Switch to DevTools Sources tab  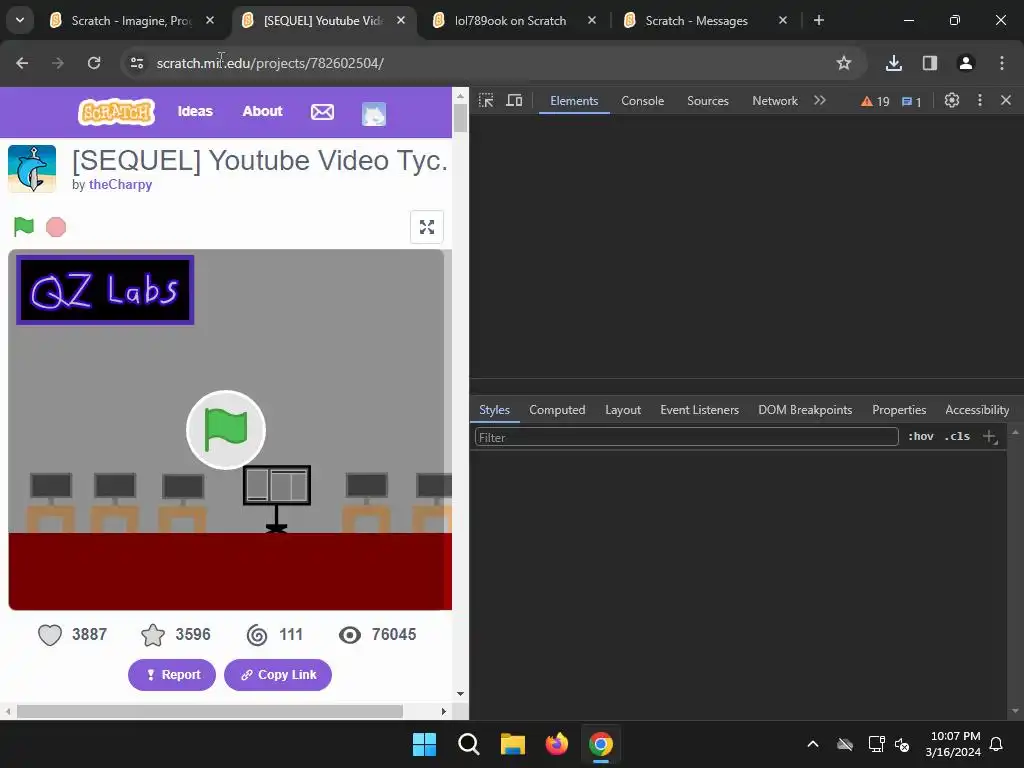708,101
